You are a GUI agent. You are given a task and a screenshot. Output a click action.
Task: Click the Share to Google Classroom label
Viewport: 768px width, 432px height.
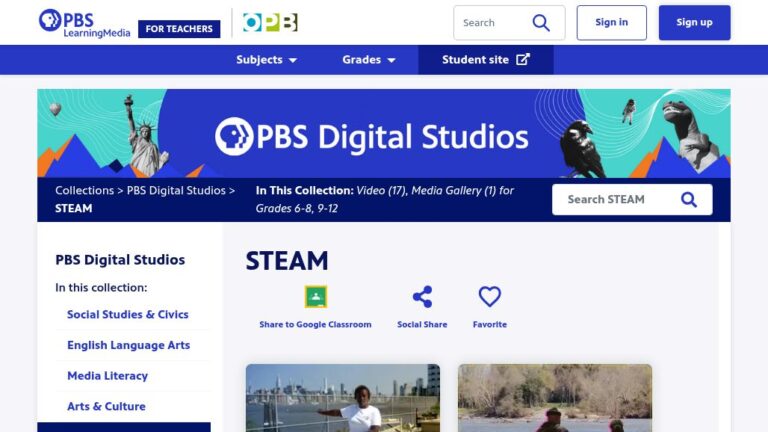315,324
